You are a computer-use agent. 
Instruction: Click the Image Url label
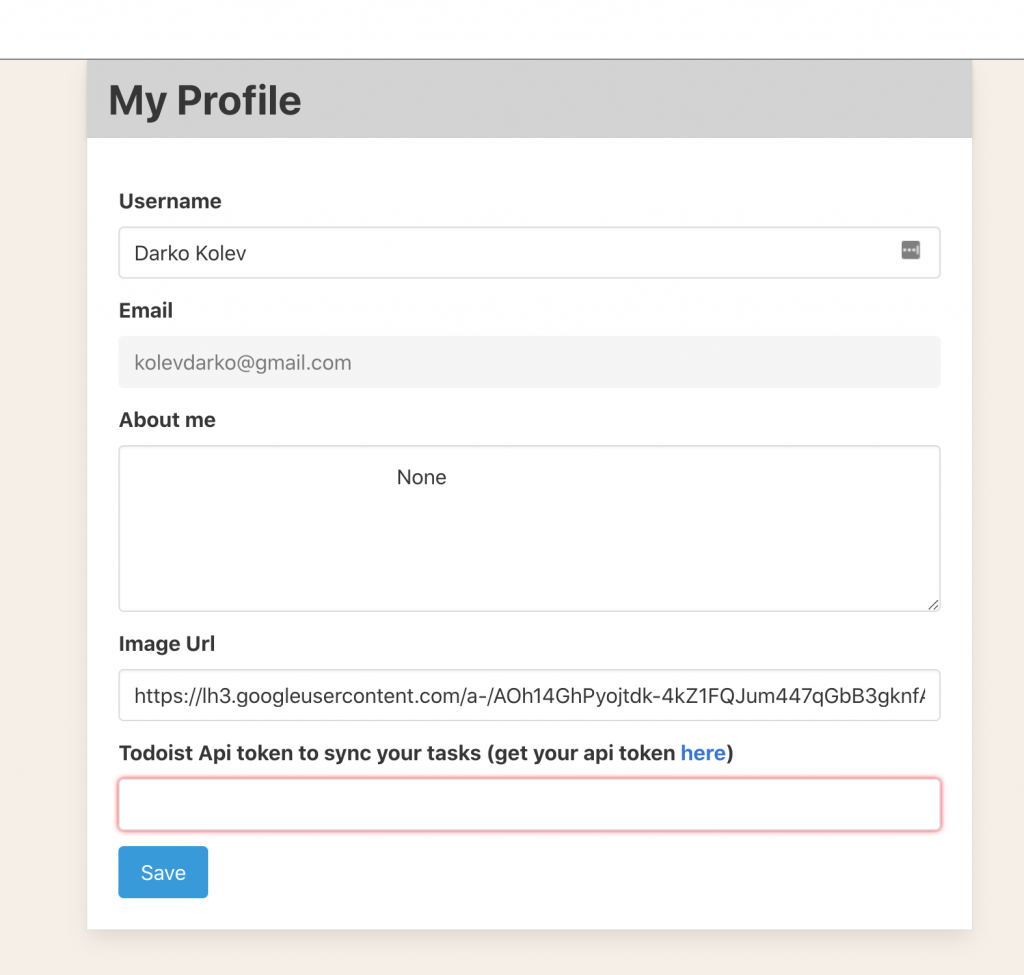pyautogui.click(x=167, y=643)
